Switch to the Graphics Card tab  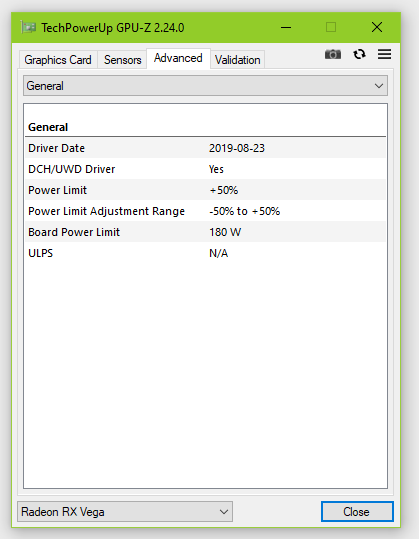click(58, 60)
